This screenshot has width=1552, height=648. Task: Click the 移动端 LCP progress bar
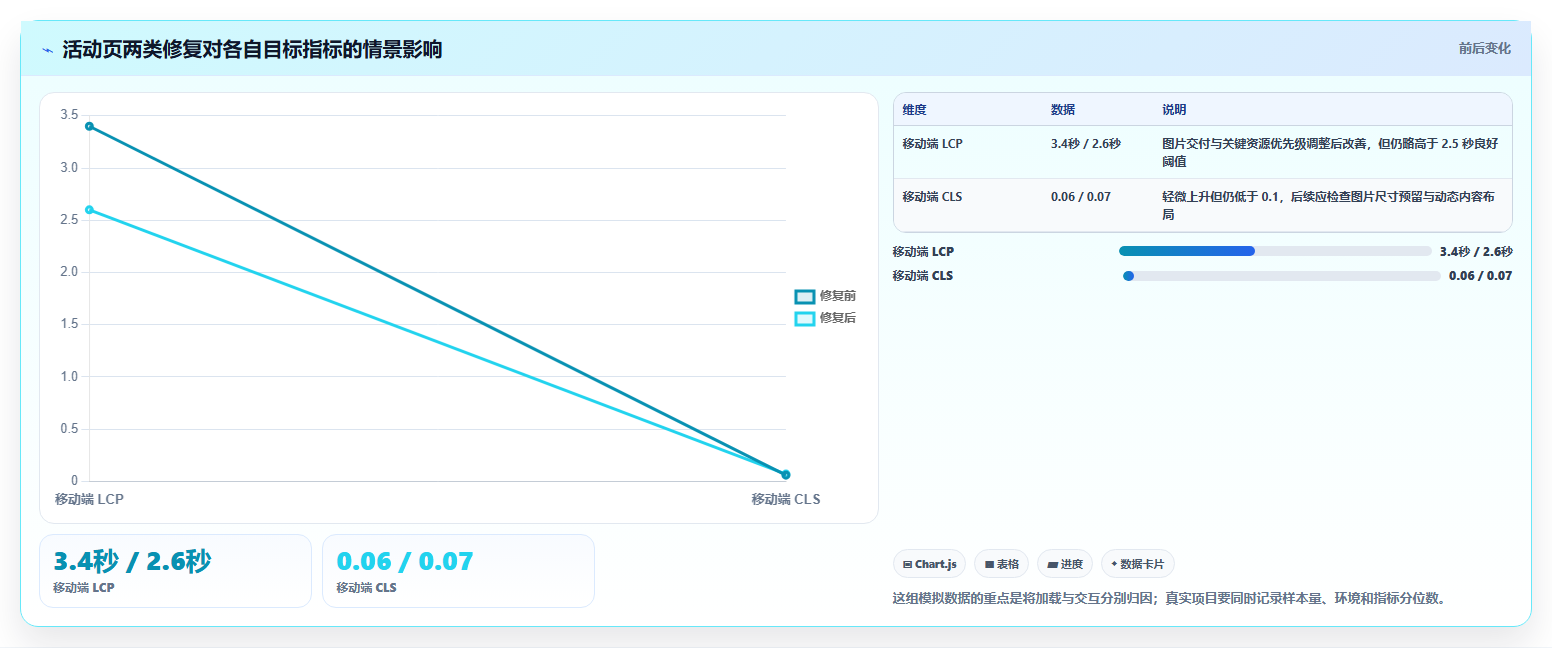[x=1275, y=251]
